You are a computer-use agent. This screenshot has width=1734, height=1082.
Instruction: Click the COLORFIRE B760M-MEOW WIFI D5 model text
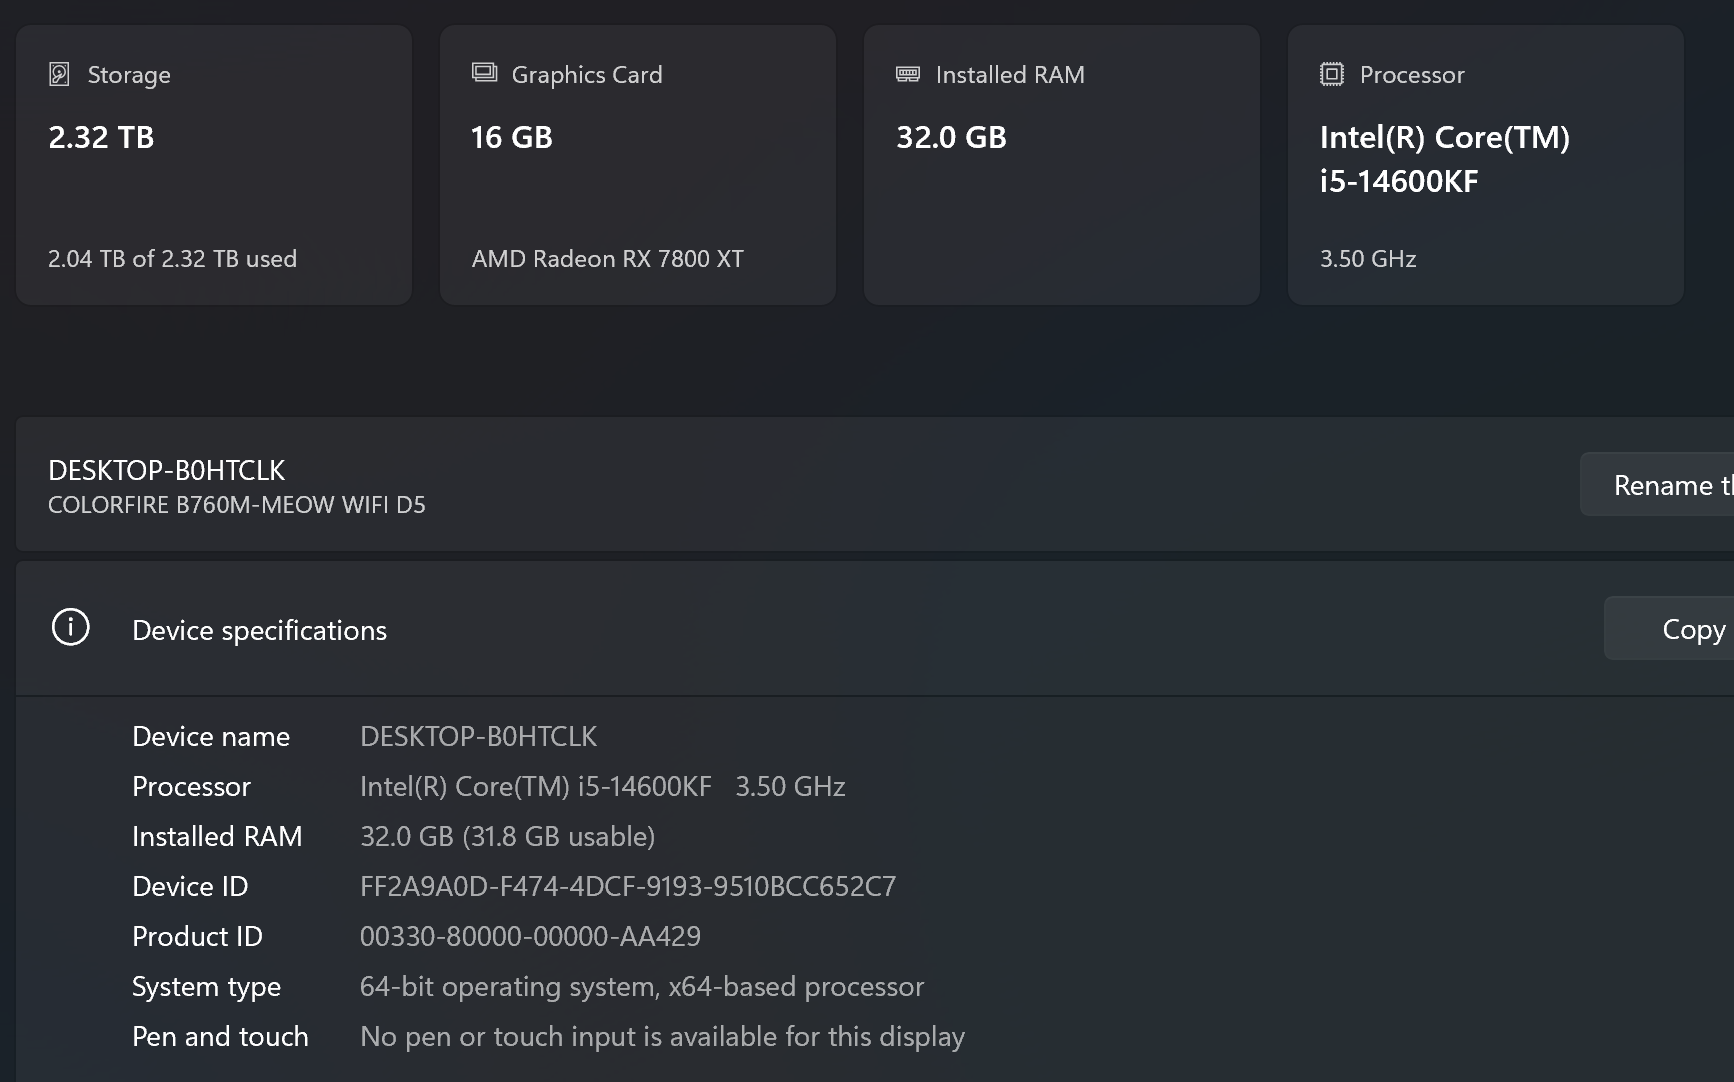(236, 505)
